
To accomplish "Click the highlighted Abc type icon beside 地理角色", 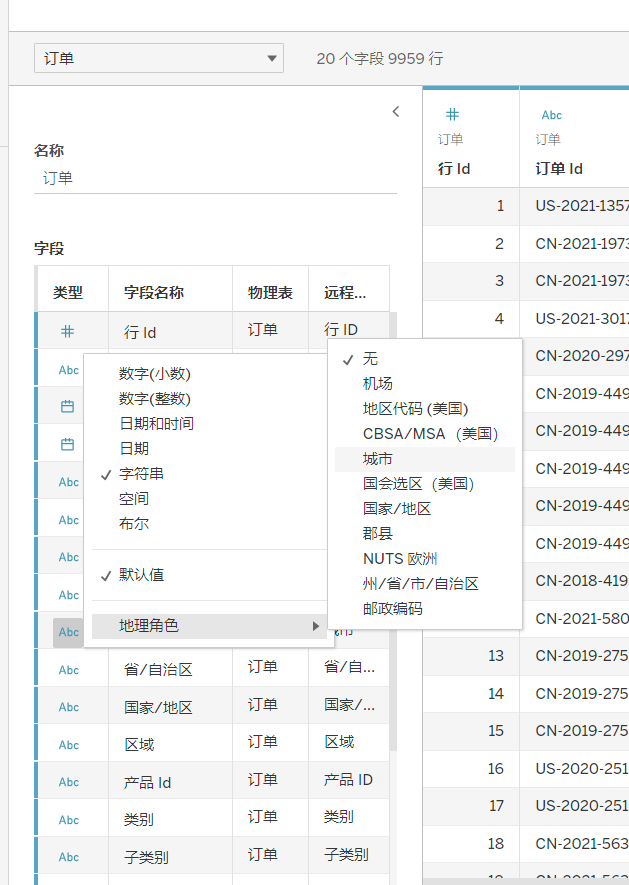I will [x=68, y=632].
